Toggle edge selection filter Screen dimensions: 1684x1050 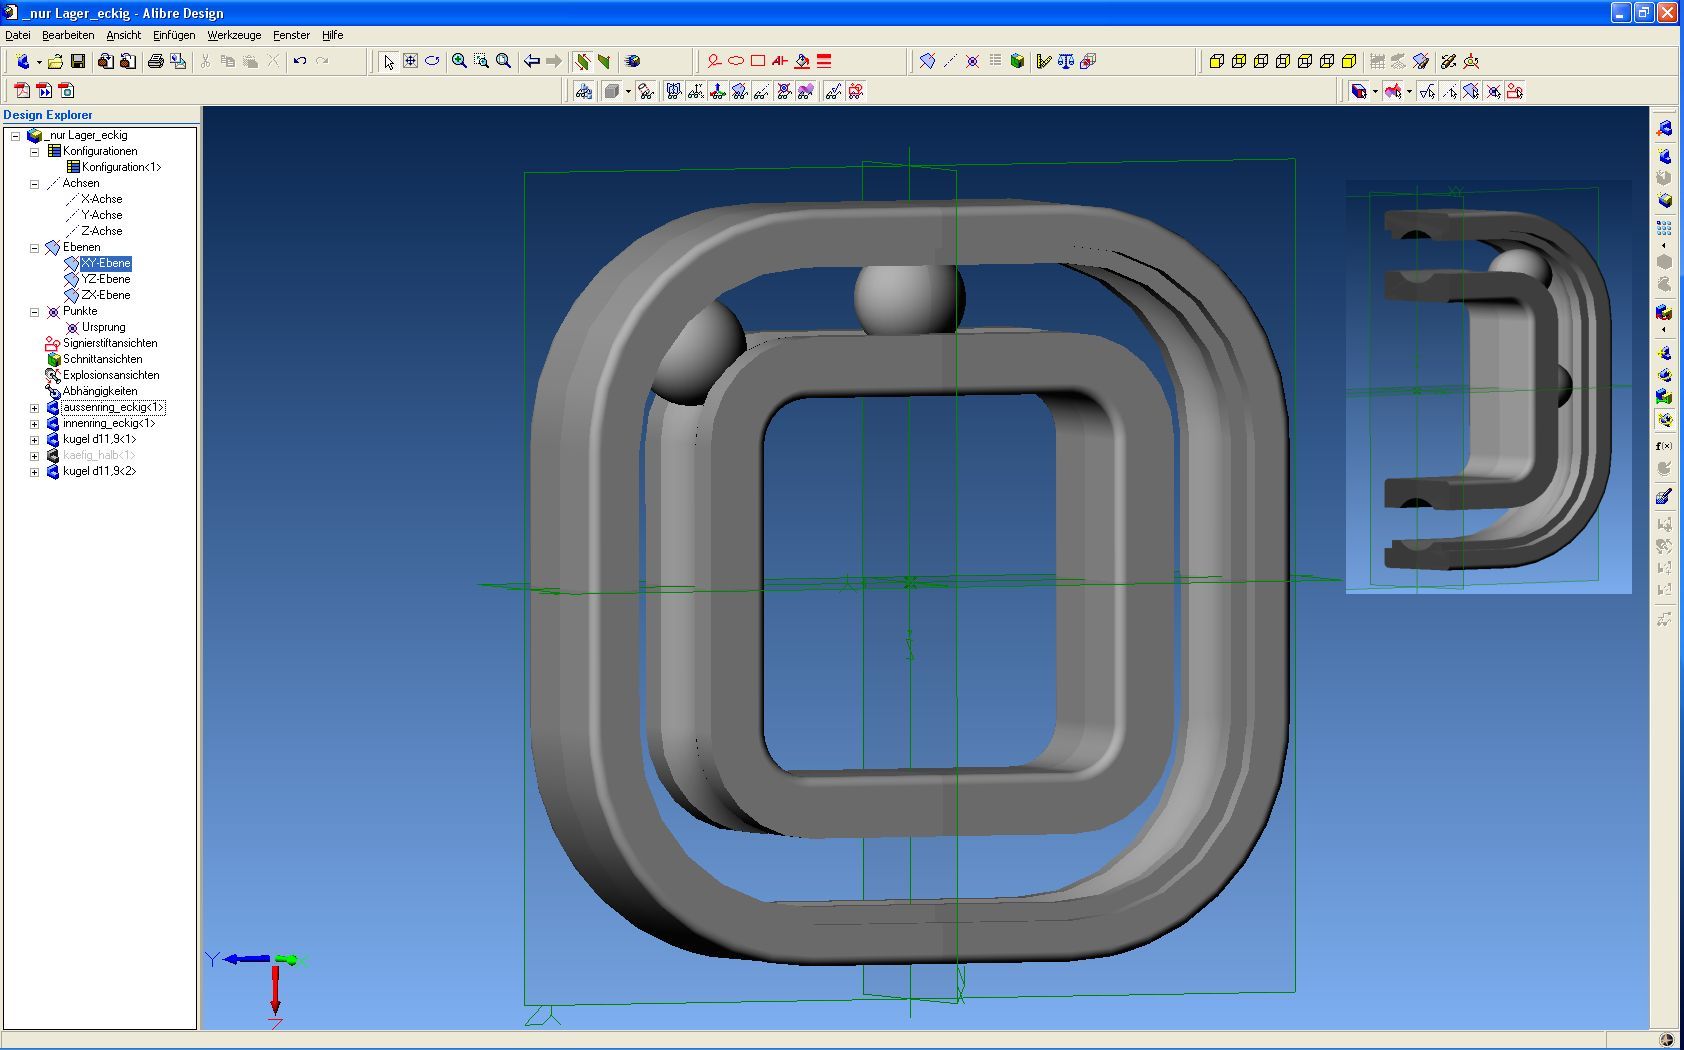[1427, 91]
